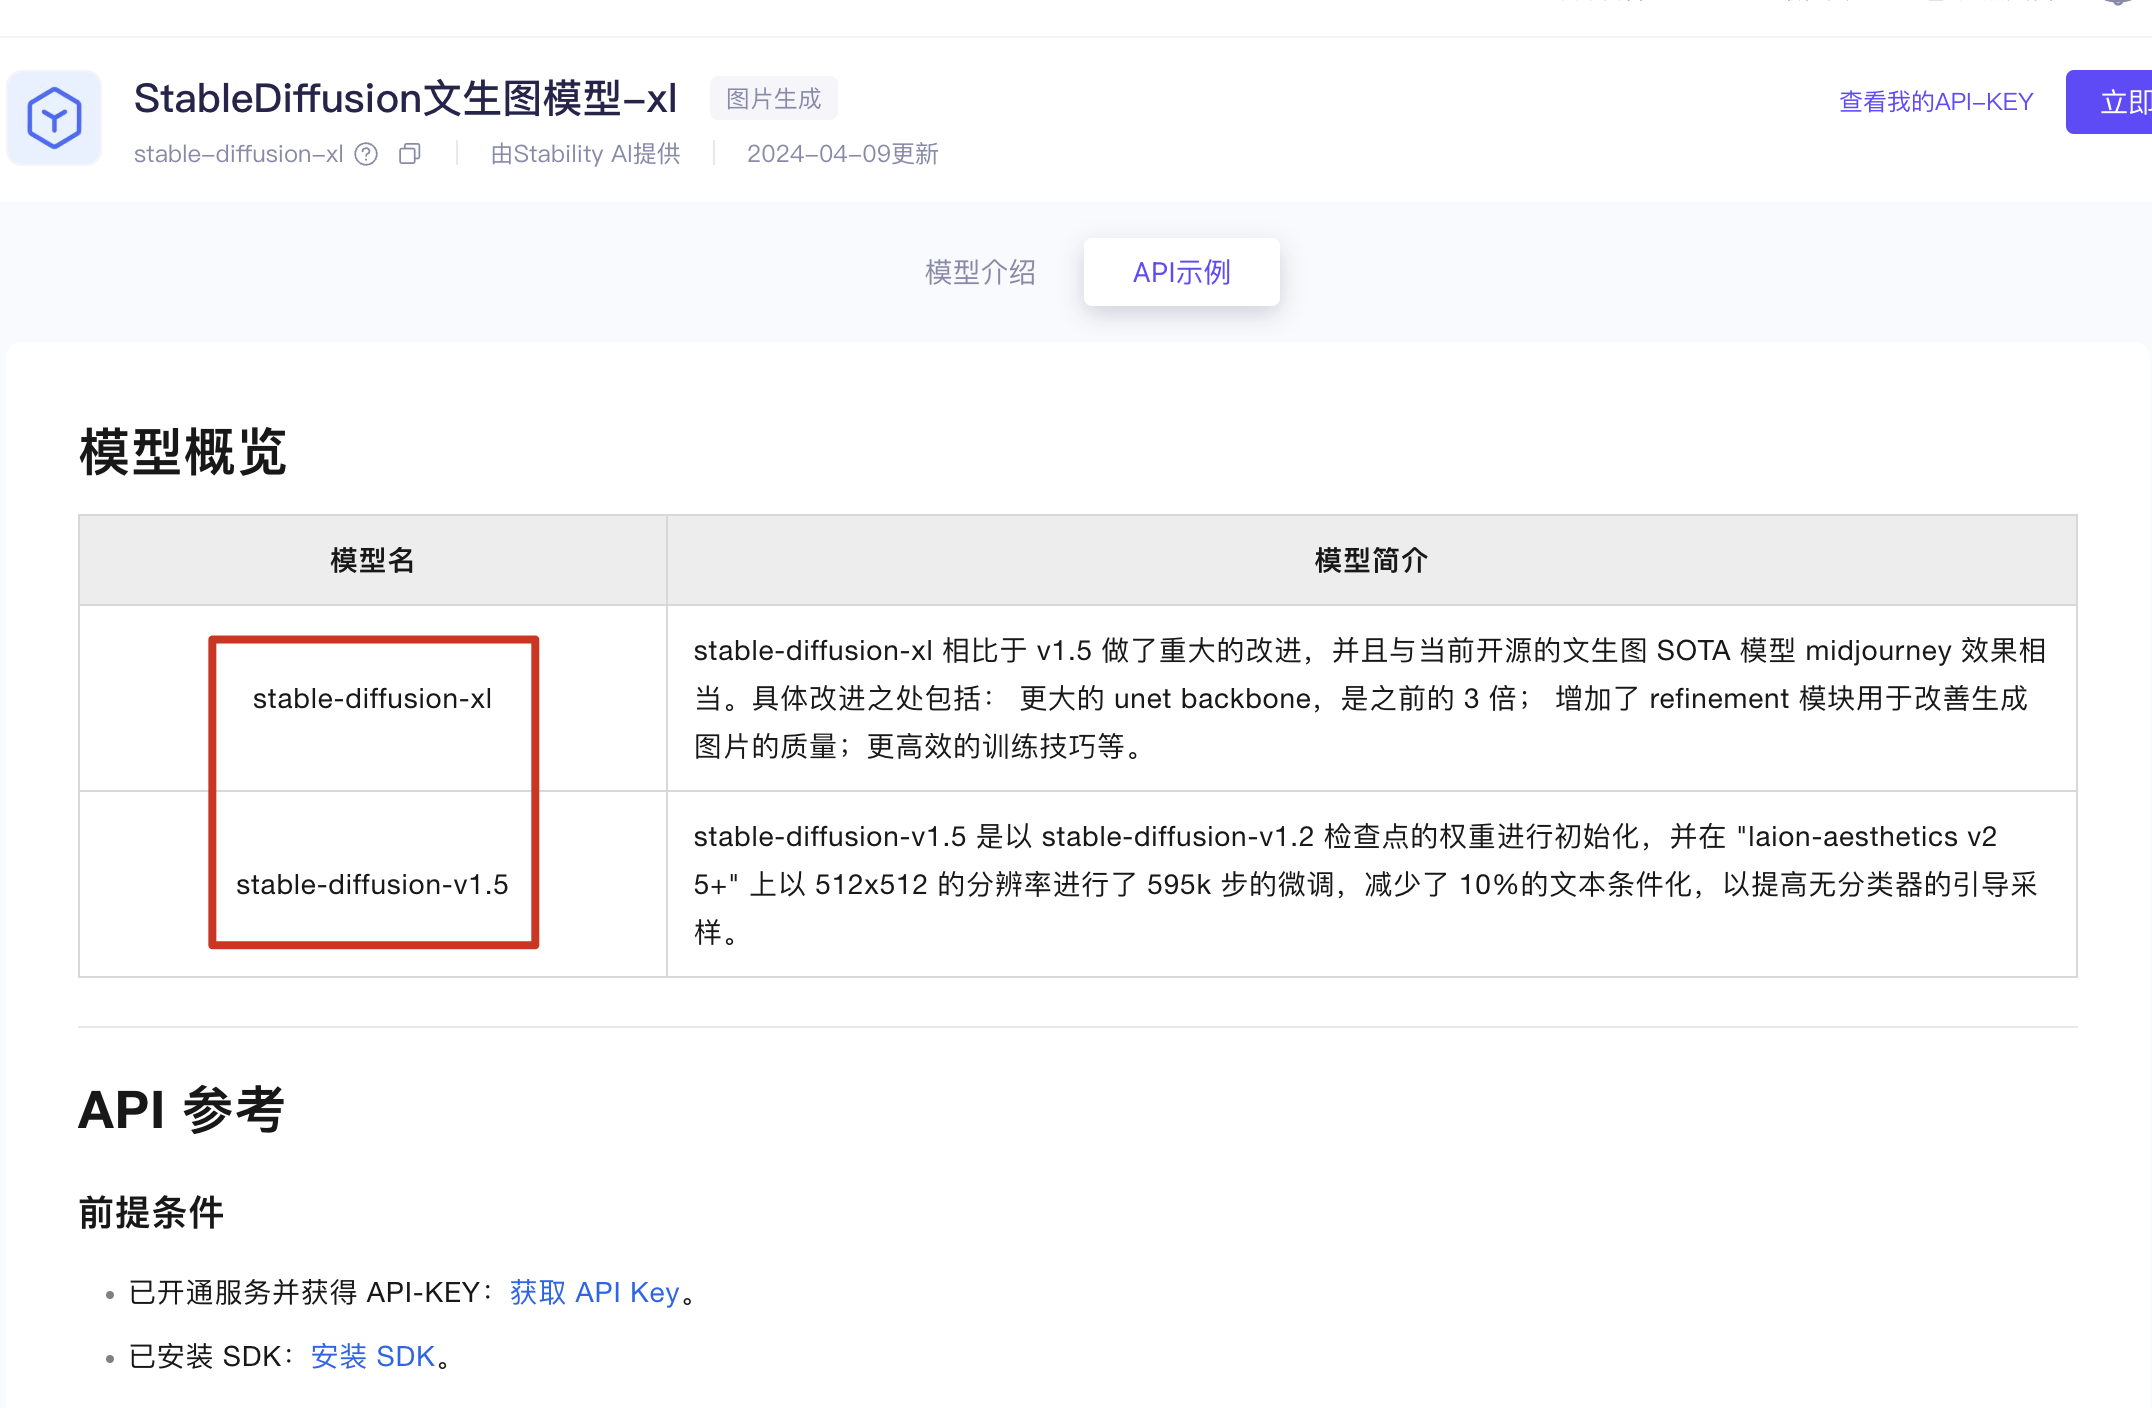Screen dimensions: 2152x1408
Task: Click the 由Stability AI提供 provider text
Action: point(585,154)
